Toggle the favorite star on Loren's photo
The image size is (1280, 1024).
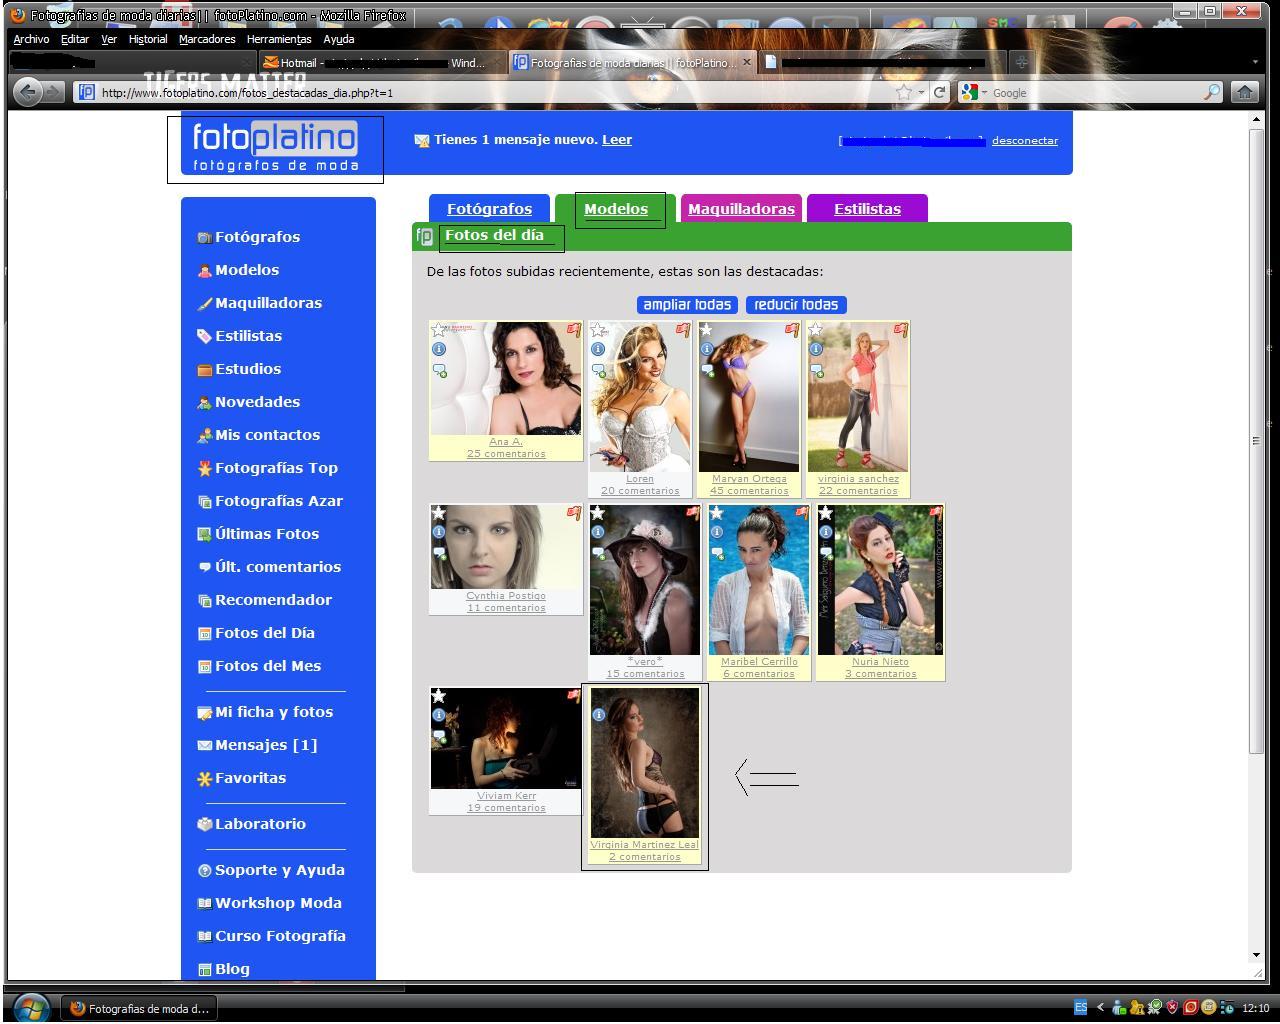pos(598,330)
